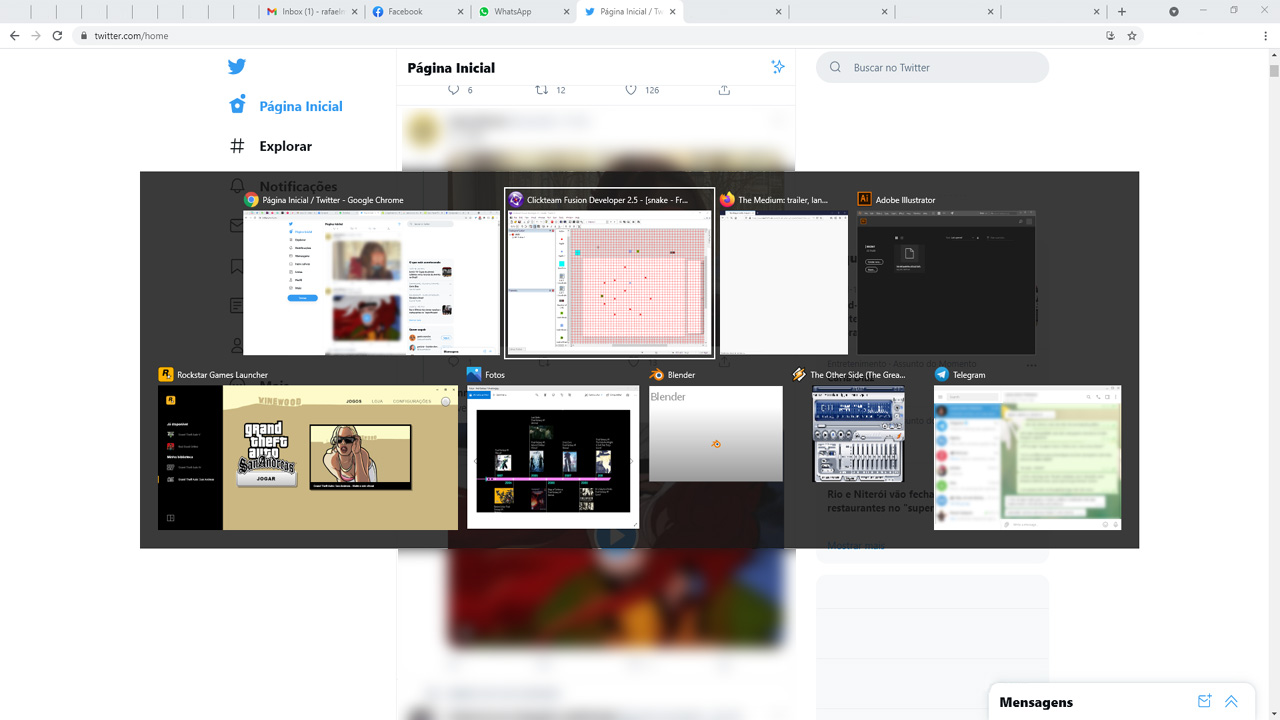Click the Telegram icon in switcher

click(942, 375)
